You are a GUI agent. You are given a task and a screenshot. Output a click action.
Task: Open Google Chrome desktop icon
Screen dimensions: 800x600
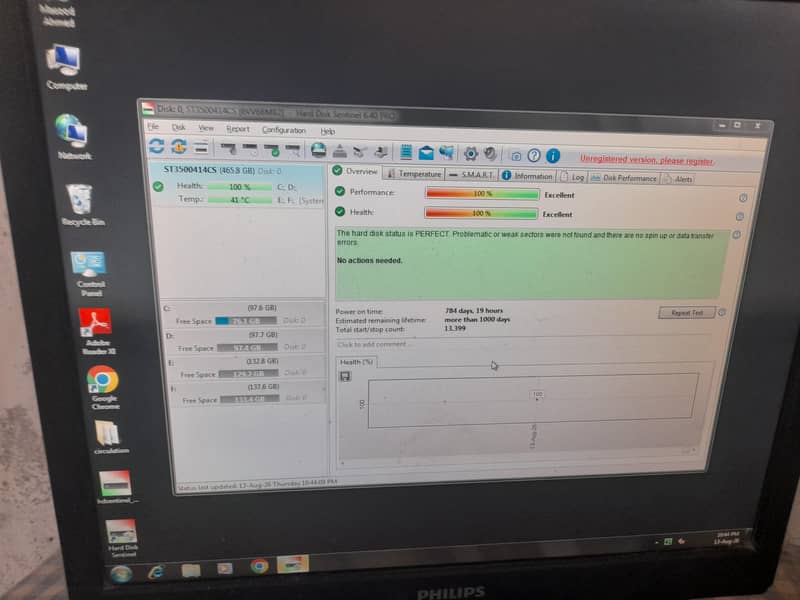104,387
